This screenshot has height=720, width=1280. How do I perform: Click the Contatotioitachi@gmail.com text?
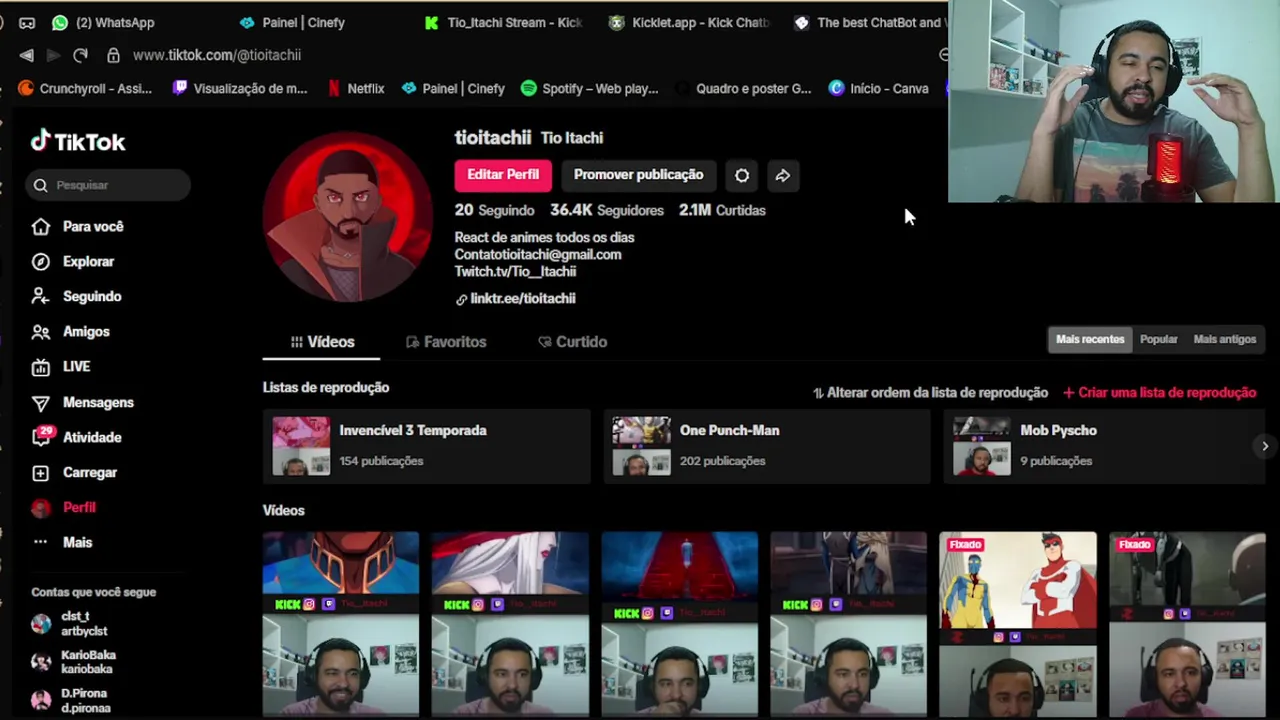[x=538, y=255]
